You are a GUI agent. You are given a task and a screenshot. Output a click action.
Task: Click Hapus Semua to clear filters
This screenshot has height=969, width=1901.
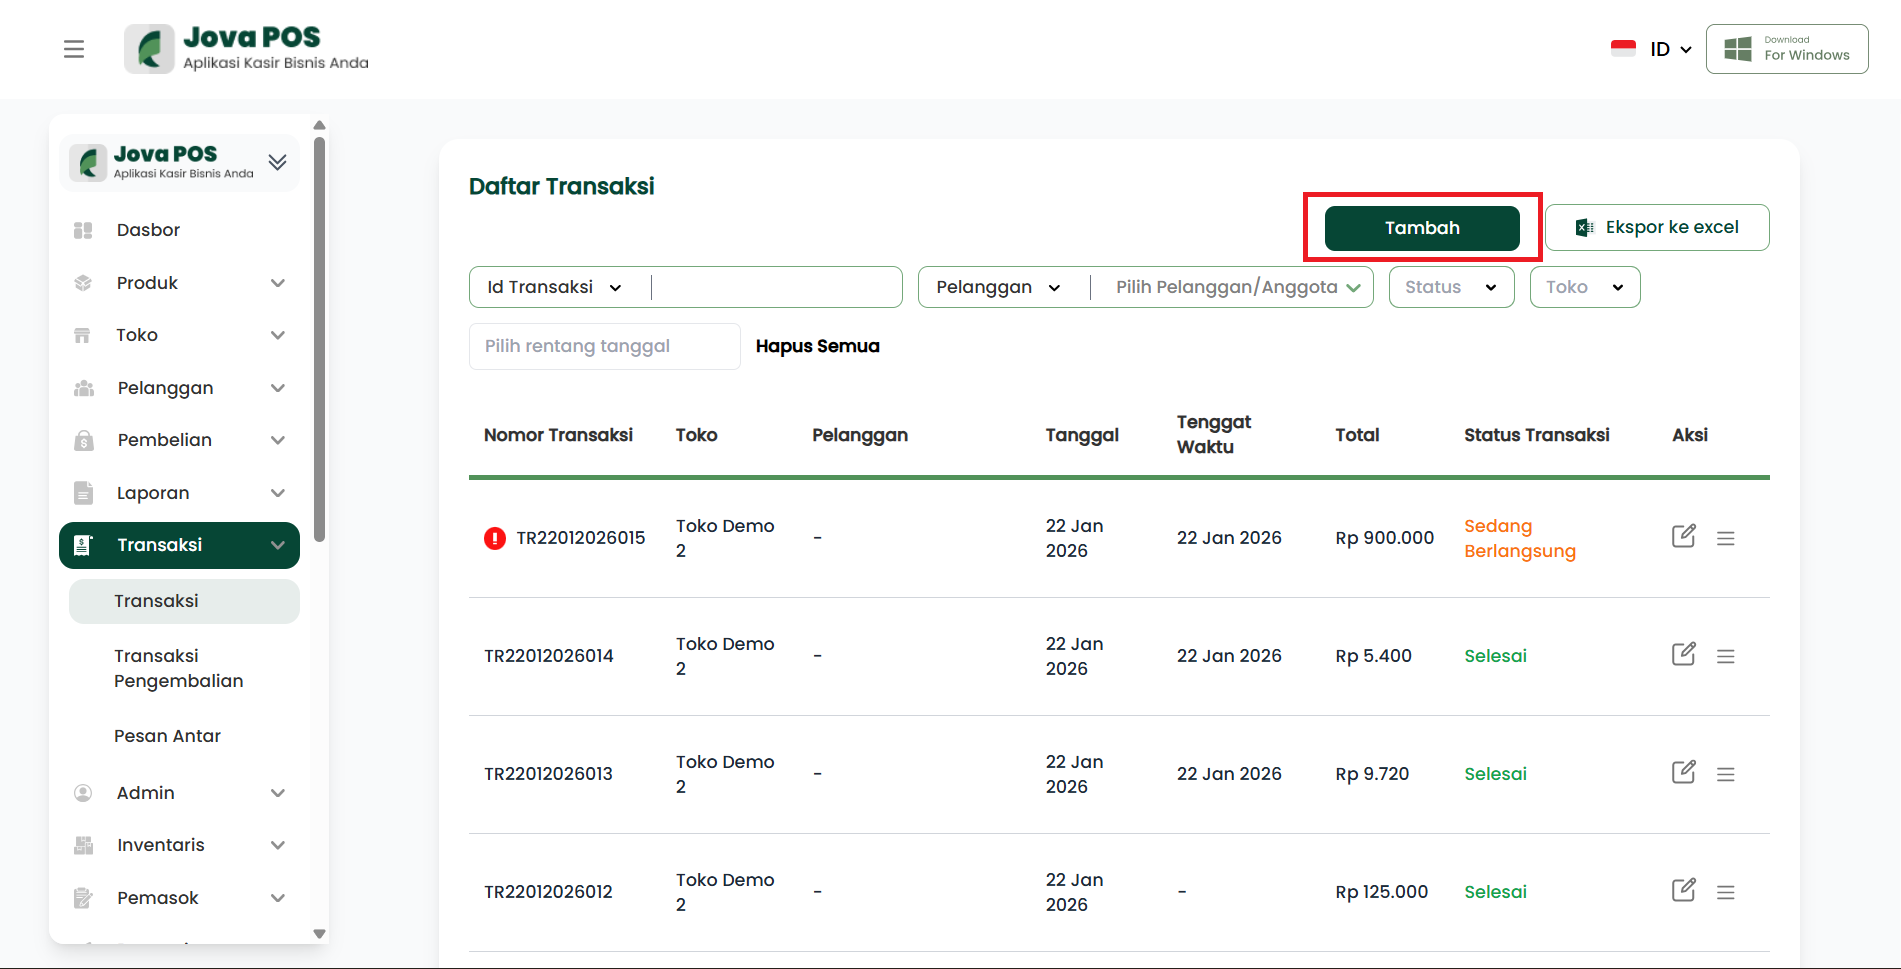tap(817, 346)
